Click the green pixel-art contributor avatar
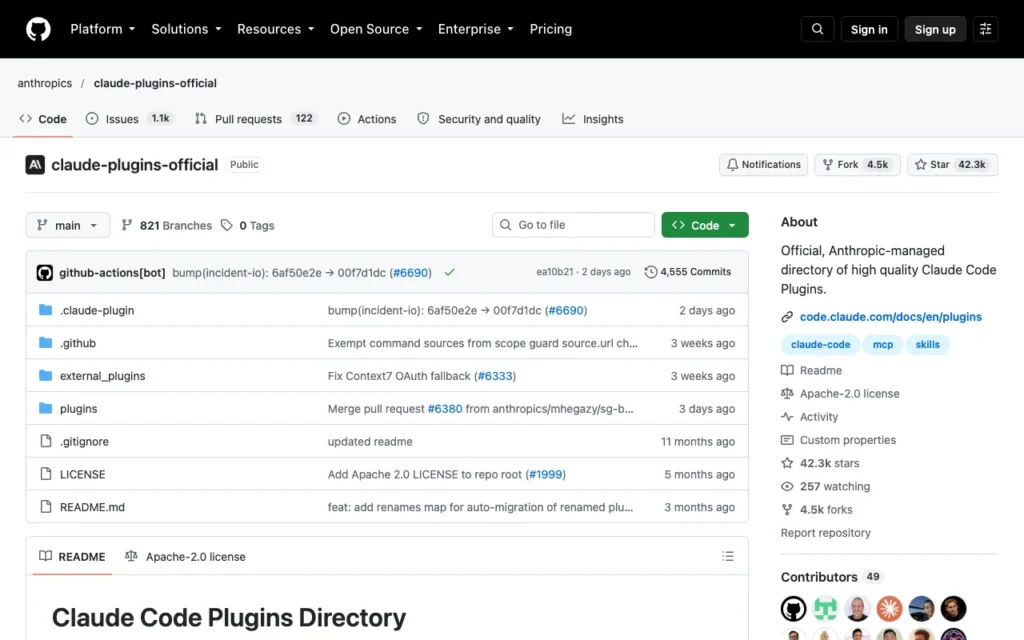The image size is (1024, 640). tap(825, 609)
